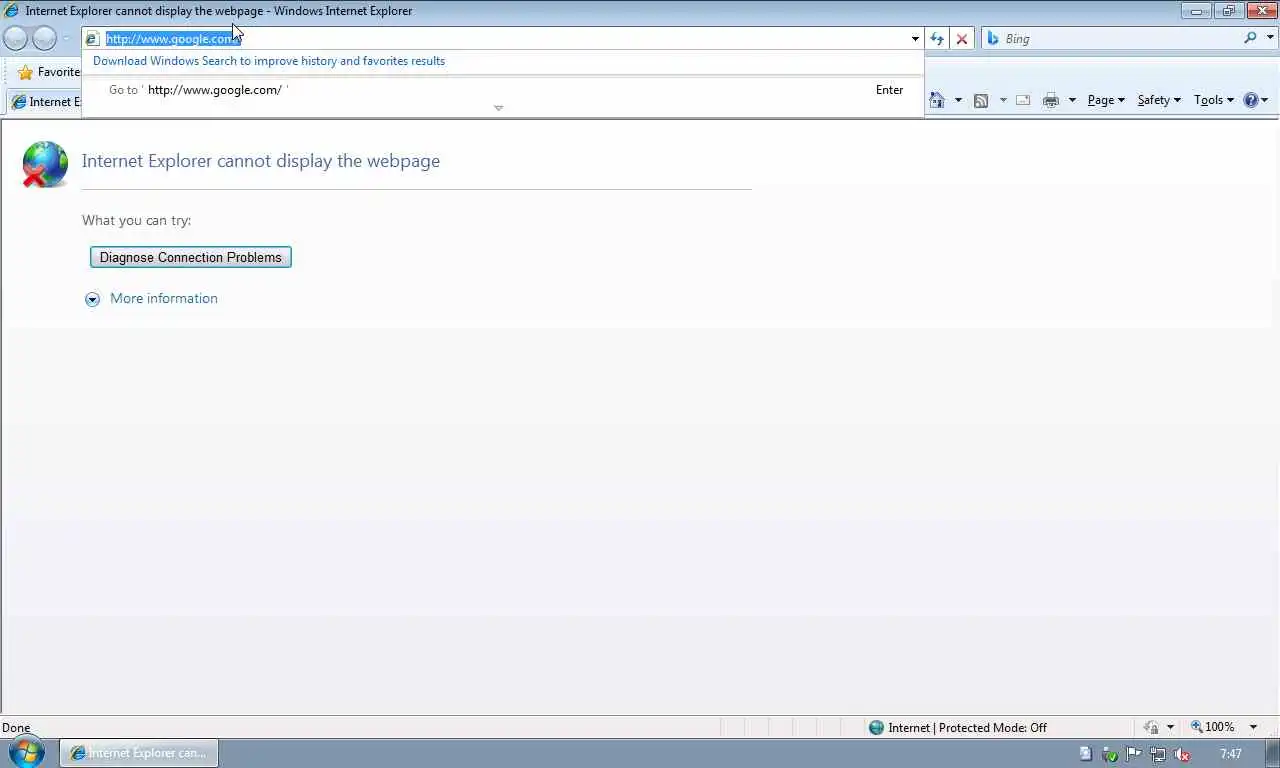The width and height of the screenshot is (1280, 768).
Task: Click the Diagnose Connection Problems button
Action: point(191,257)
